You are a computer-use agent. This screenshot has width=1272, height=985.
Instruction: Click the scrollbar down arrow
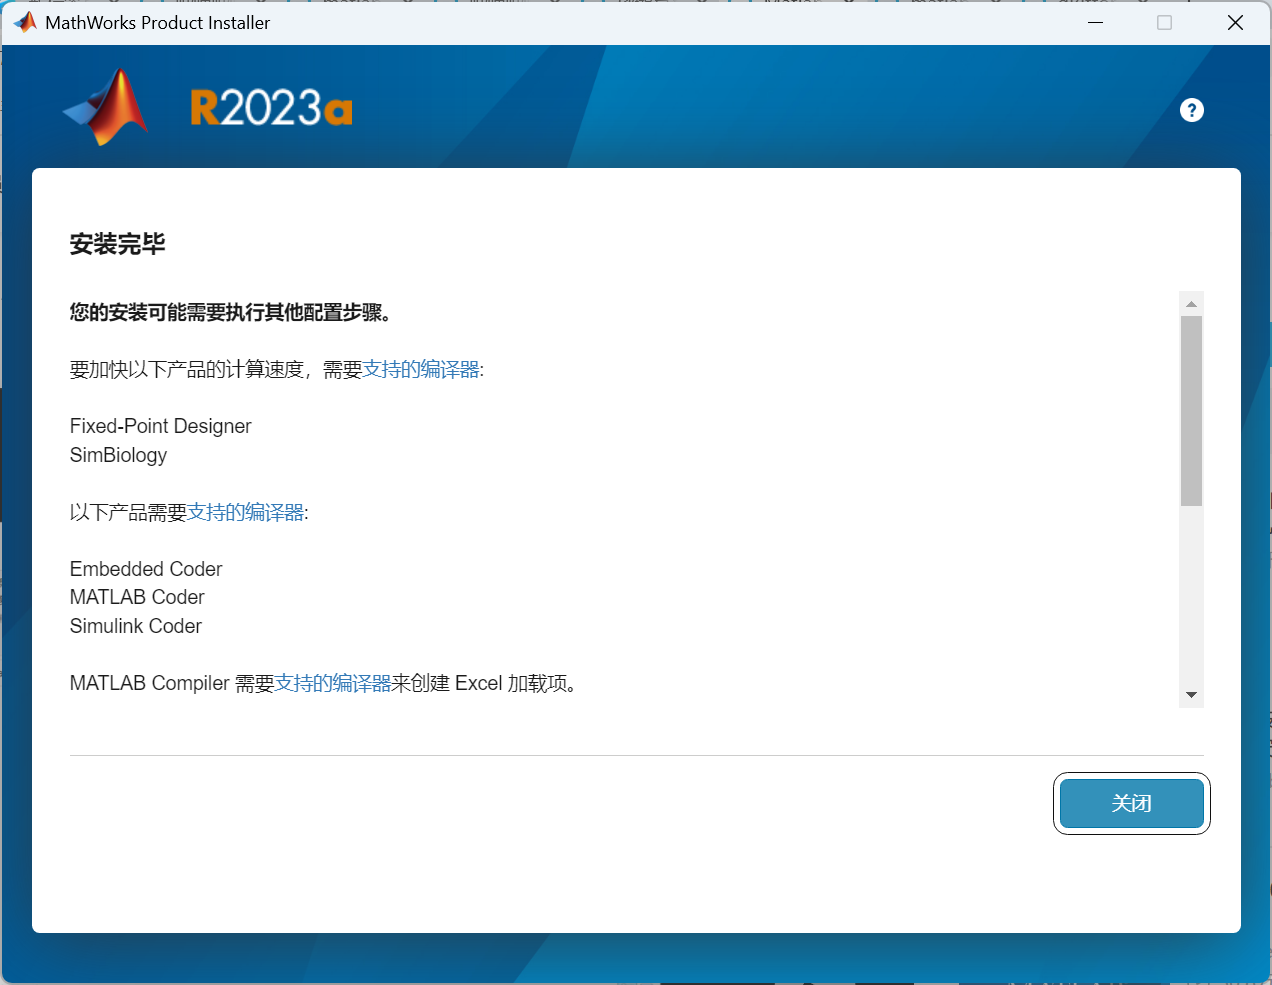1191,695
